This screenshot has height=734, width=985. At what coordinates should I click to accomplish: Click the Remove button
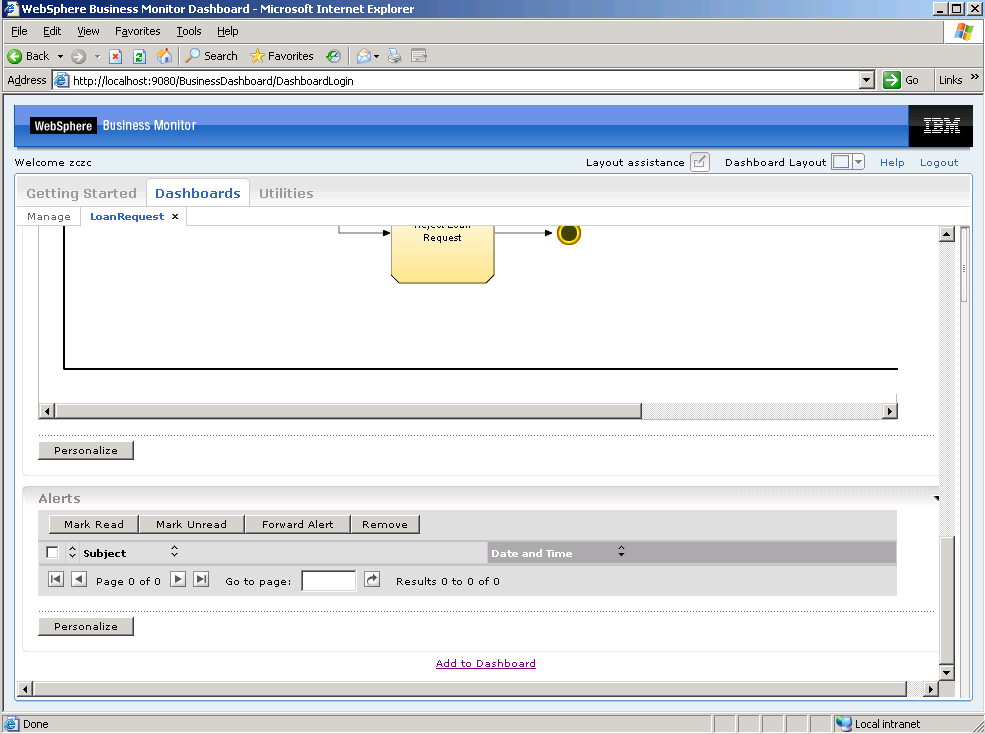click(x=384, y=524)
